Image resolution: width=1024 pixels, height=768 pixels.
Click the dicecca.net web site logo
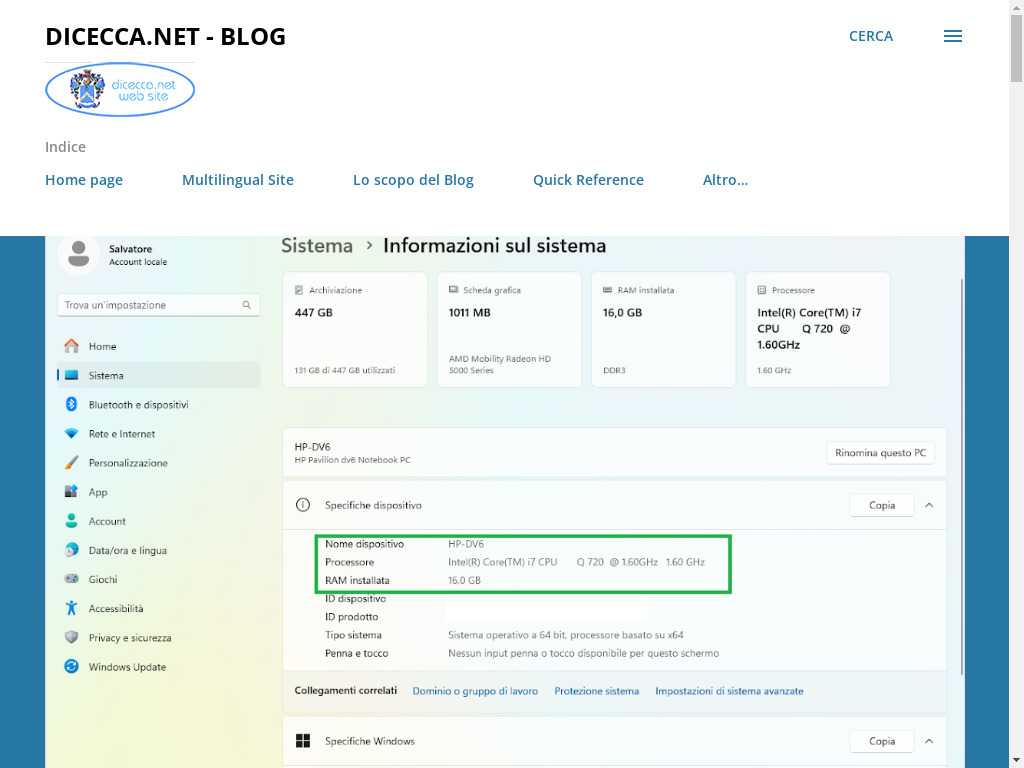[x=120, y=89]
